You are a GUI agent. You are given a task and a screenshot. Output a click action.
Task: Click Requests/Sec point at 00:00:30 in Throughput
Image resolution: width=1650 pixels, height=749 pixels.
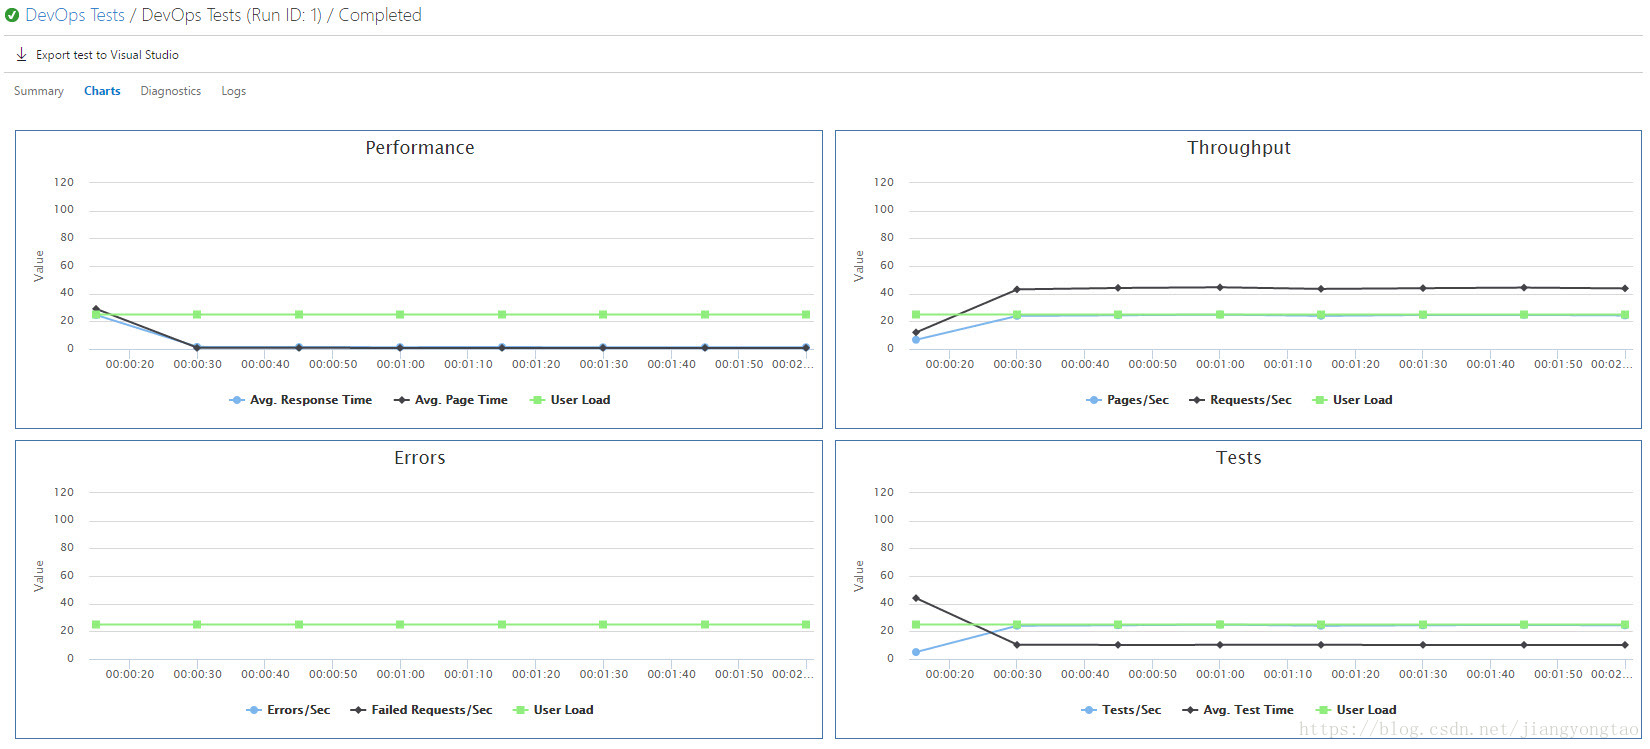[1017, 290]
